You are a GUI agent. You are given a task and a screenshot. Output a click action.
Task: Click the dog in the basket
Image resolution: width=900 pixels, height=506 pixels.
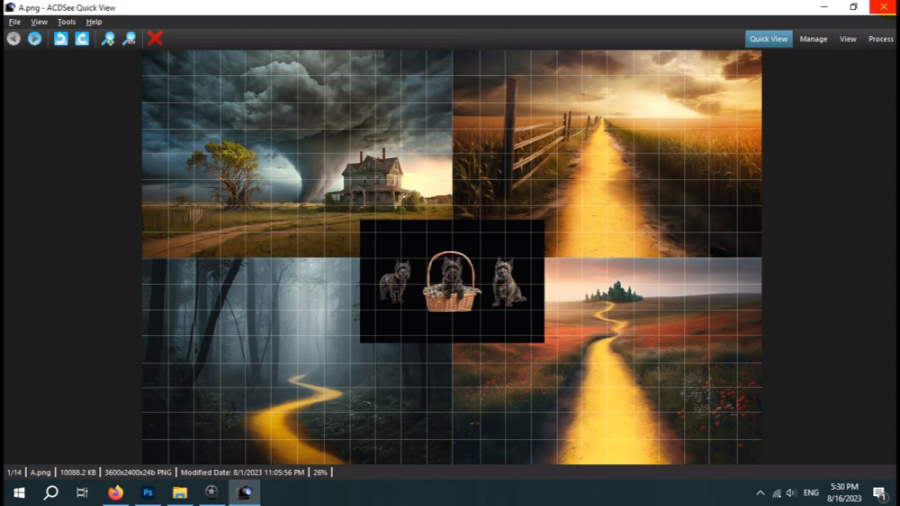(451, 282)
